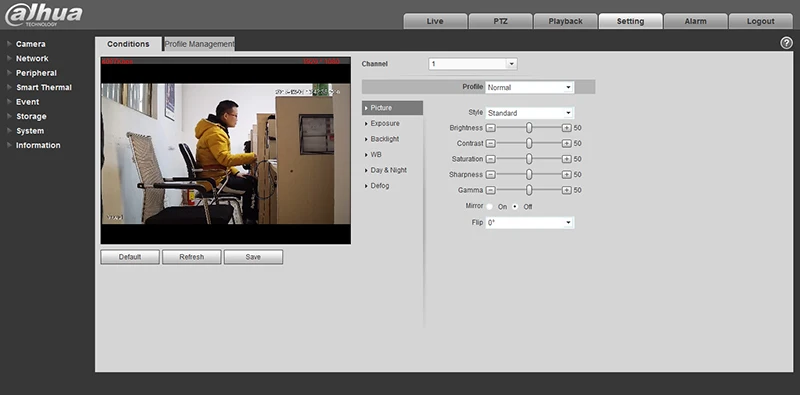Expand the Smart Thermal sidebar section
Screen dimensions: 800x395
43,87
